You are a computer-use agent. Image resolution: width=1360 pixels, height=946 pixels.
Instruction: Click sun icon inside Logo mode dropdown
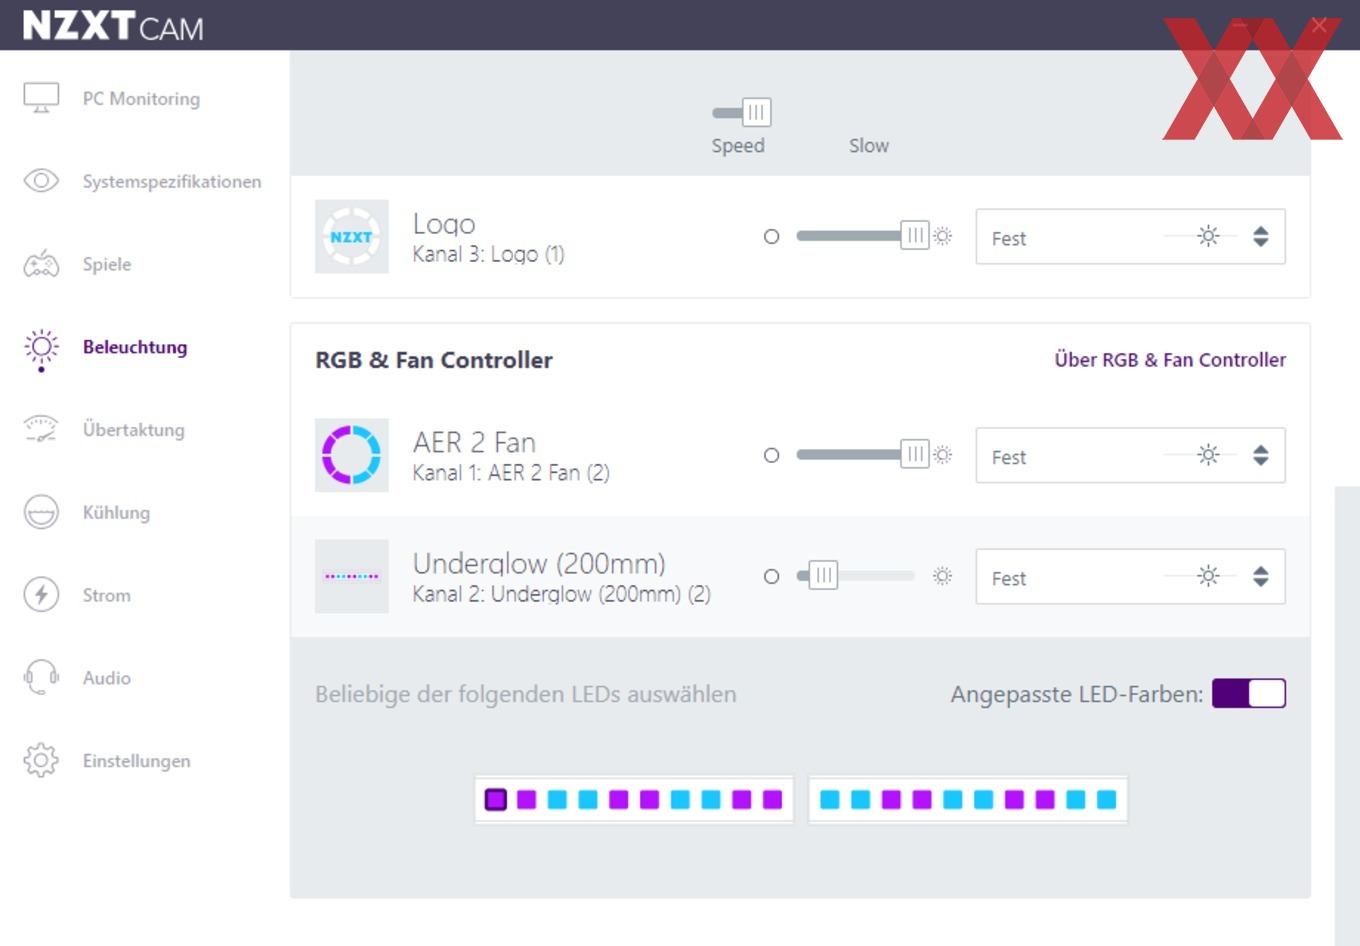coord(1209,236)
